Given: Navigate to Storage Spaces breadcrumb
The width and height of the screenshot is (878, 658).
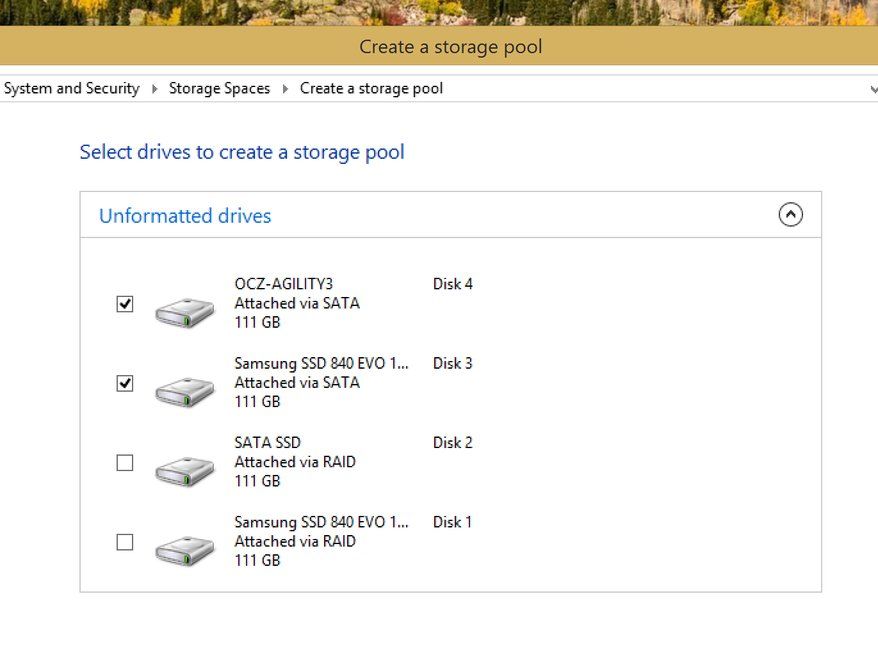Looking at the screenshot, I should [219, 89].
